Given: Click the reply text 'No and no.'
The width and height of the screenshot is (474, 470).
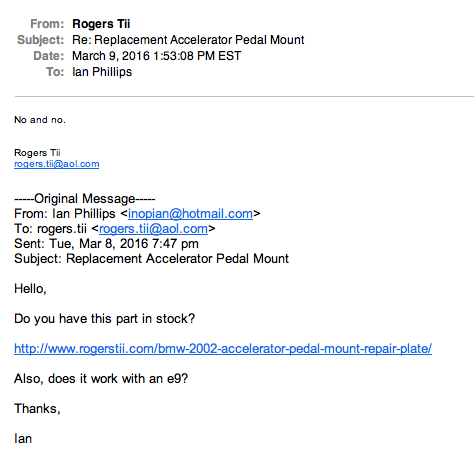Looking at the screenshot, I should point(40,120).
